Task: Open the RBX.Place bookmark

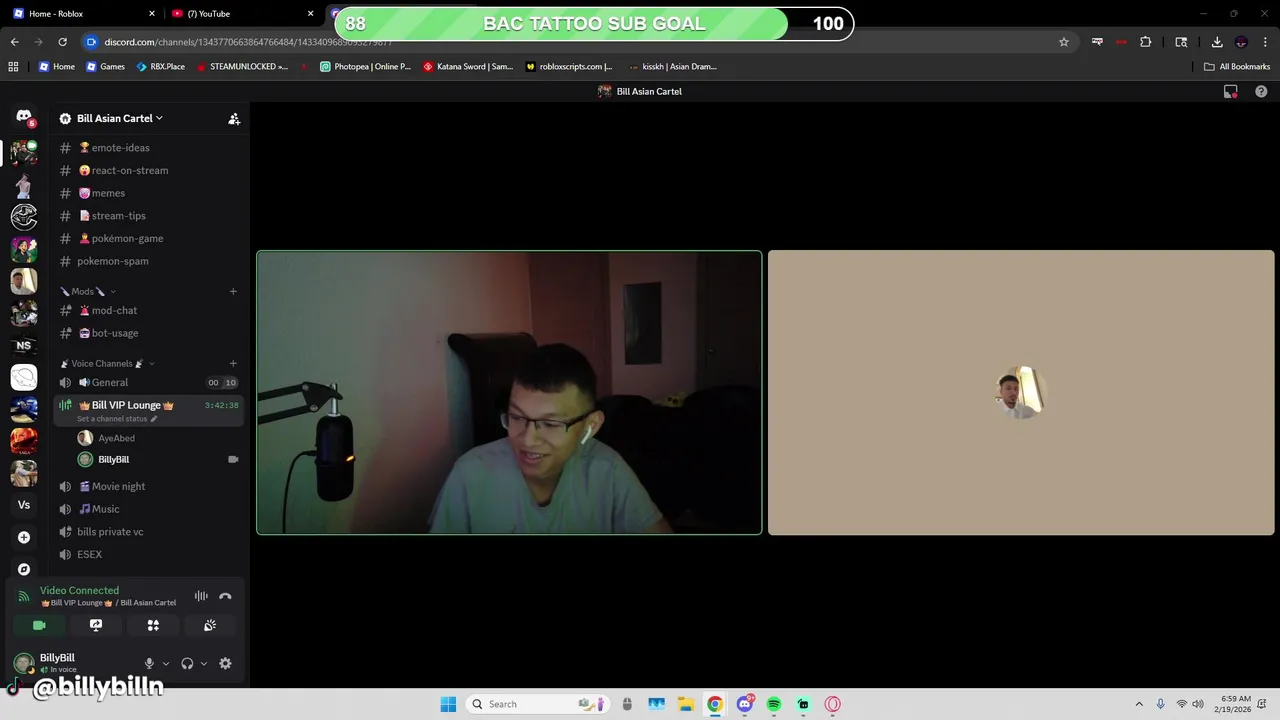Action: 160,66
